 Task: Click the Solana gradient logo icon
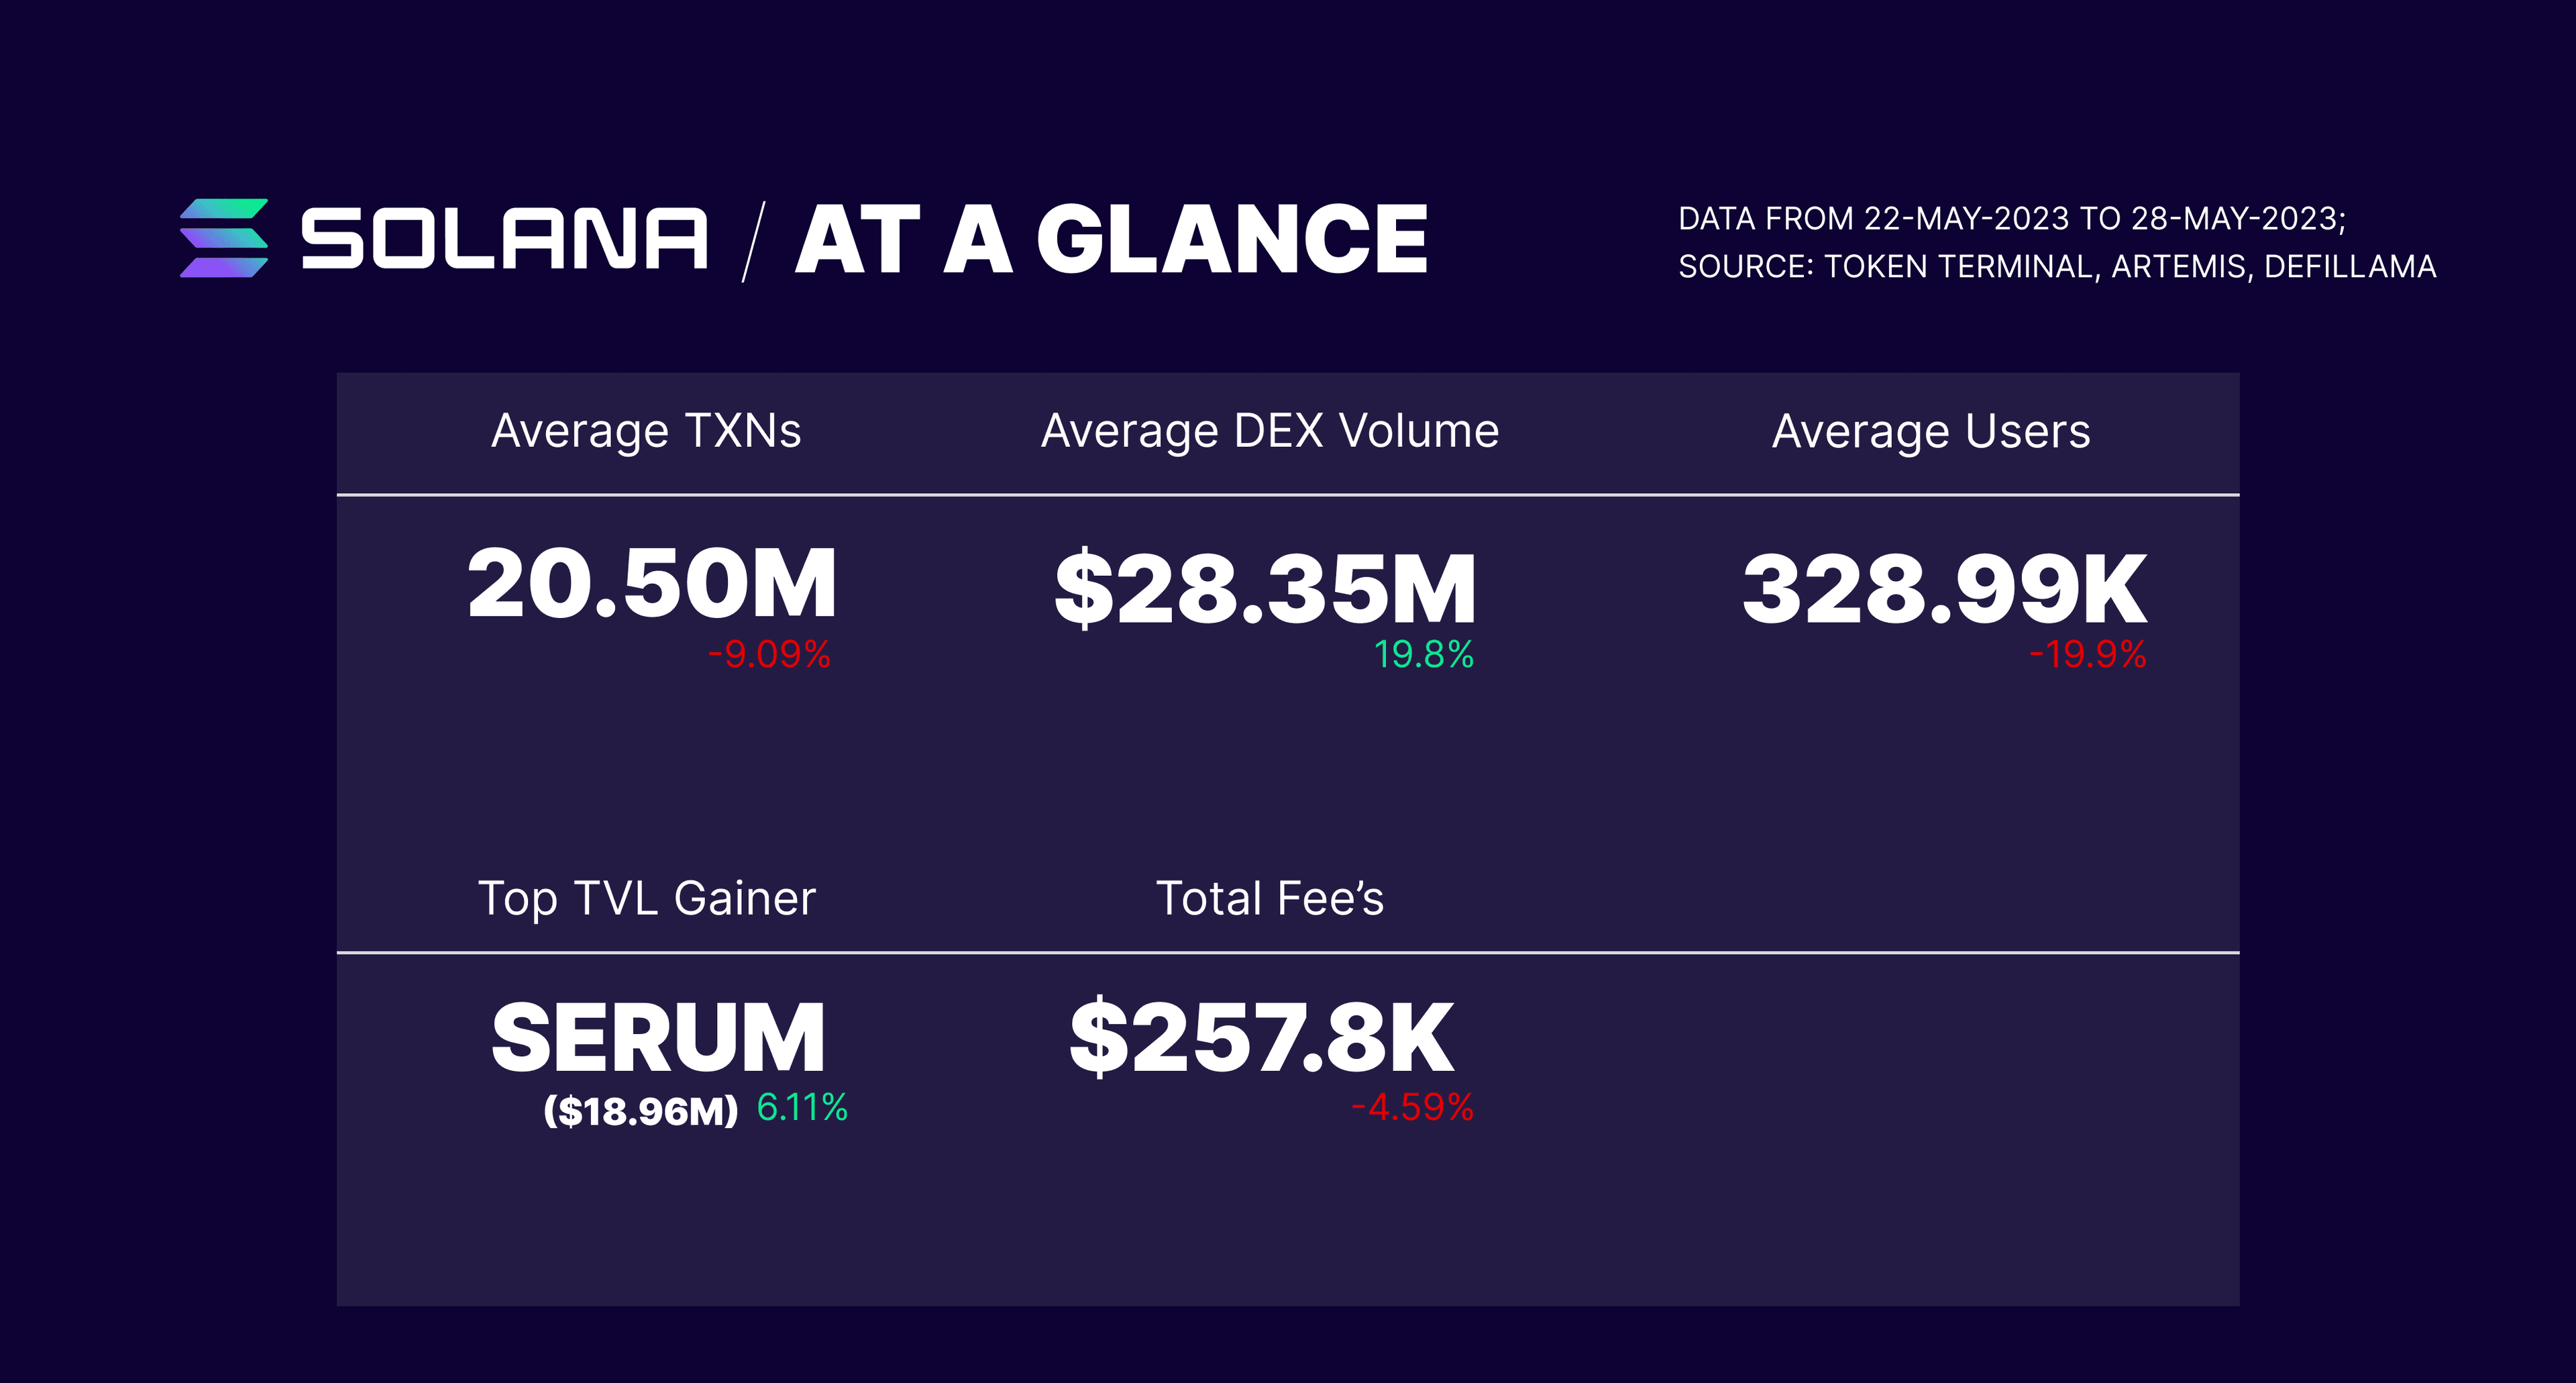(224, 238)
